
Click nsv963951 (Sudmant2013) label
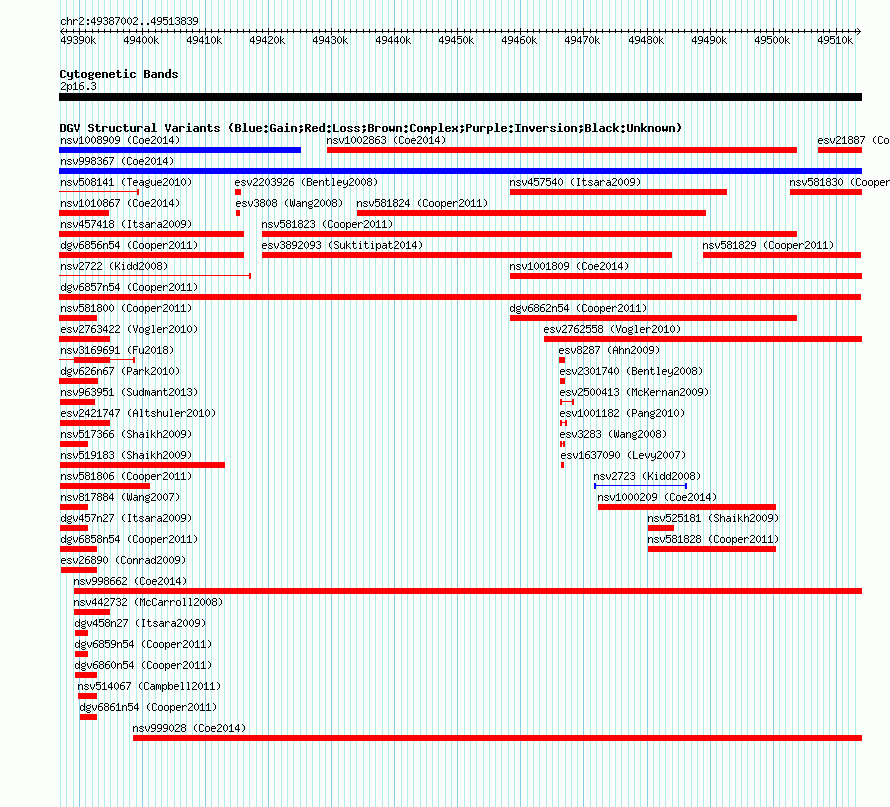[x=129, y=392]
